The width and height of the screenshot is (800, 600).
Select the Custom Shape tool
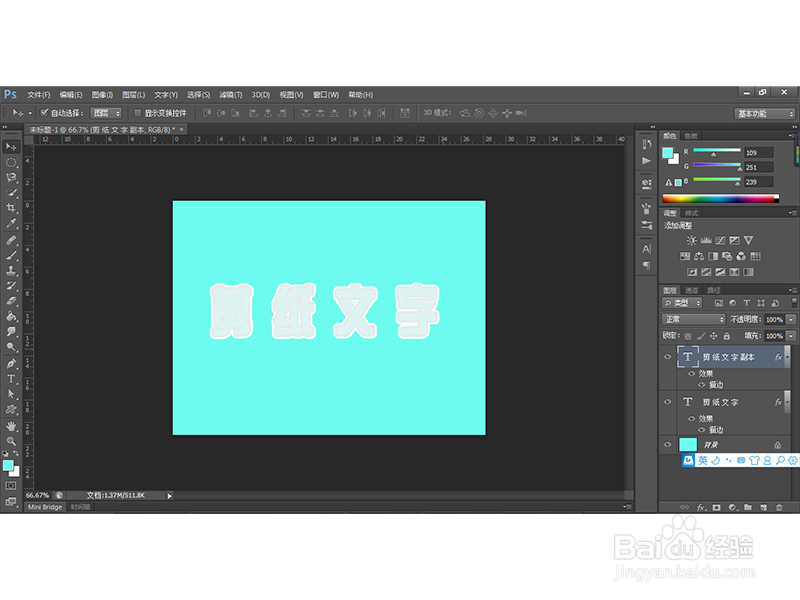click(x=11, y=409)
